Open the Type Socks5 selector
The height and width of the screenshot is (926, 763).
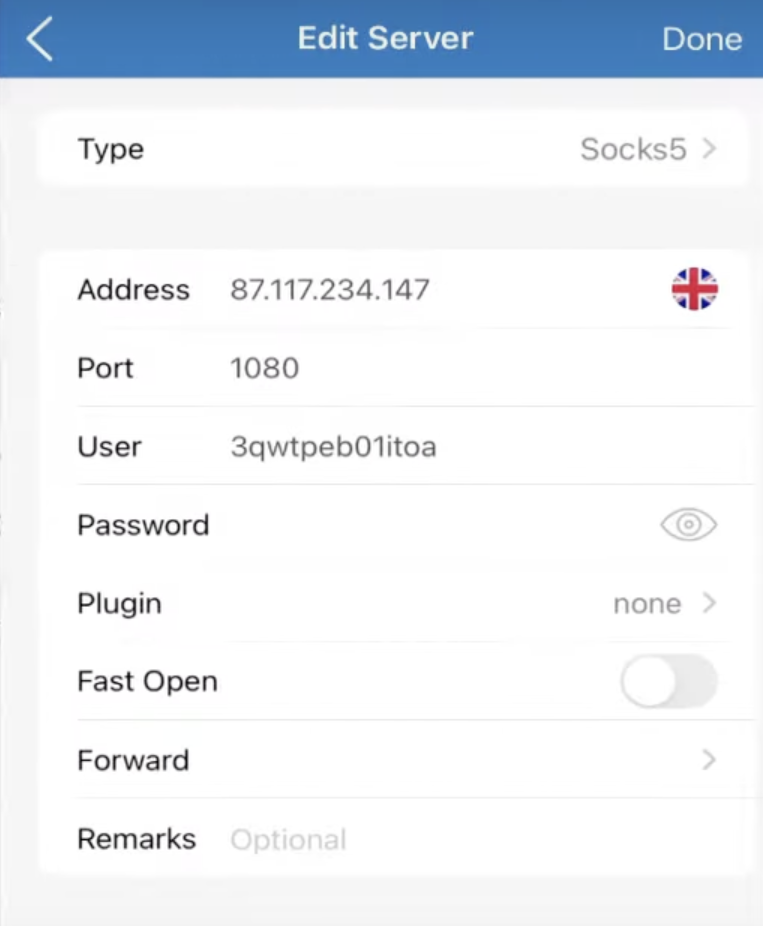633,150
